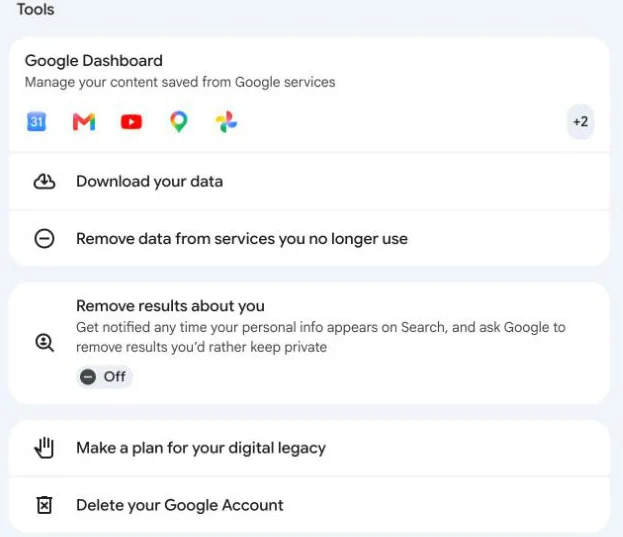Open the Google Calendar icon in Dashboard
The width and height of the screenshot is (623, 537).
[37, 122]
